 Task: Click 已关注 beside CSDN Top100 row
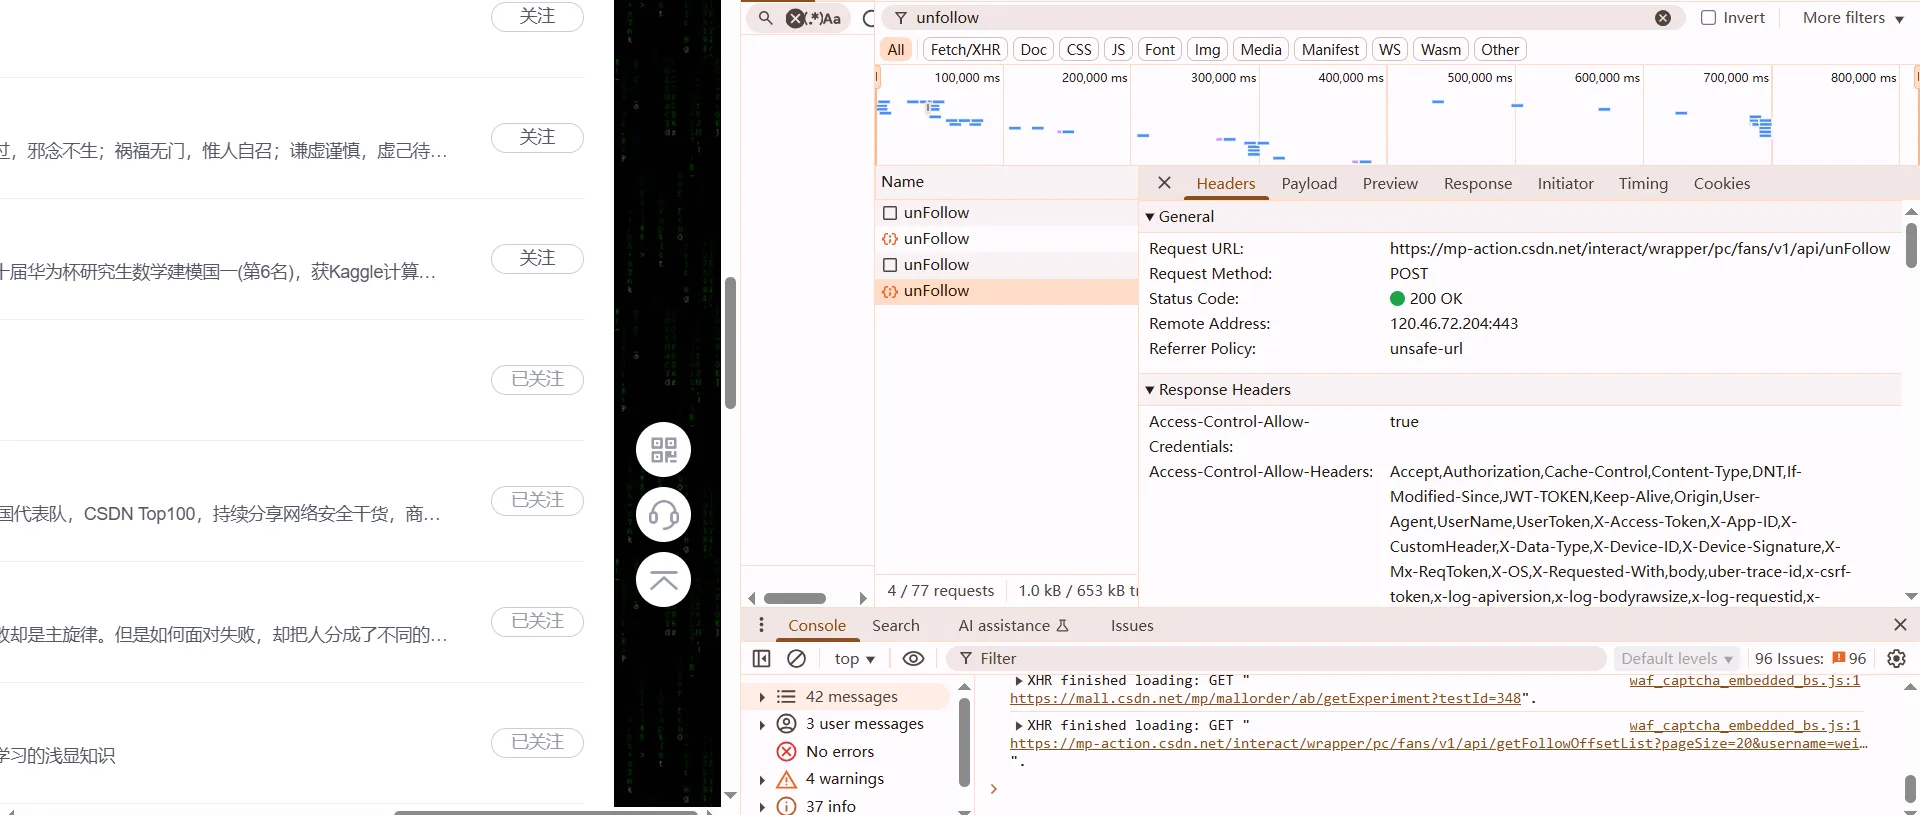(x=537, y=500)
